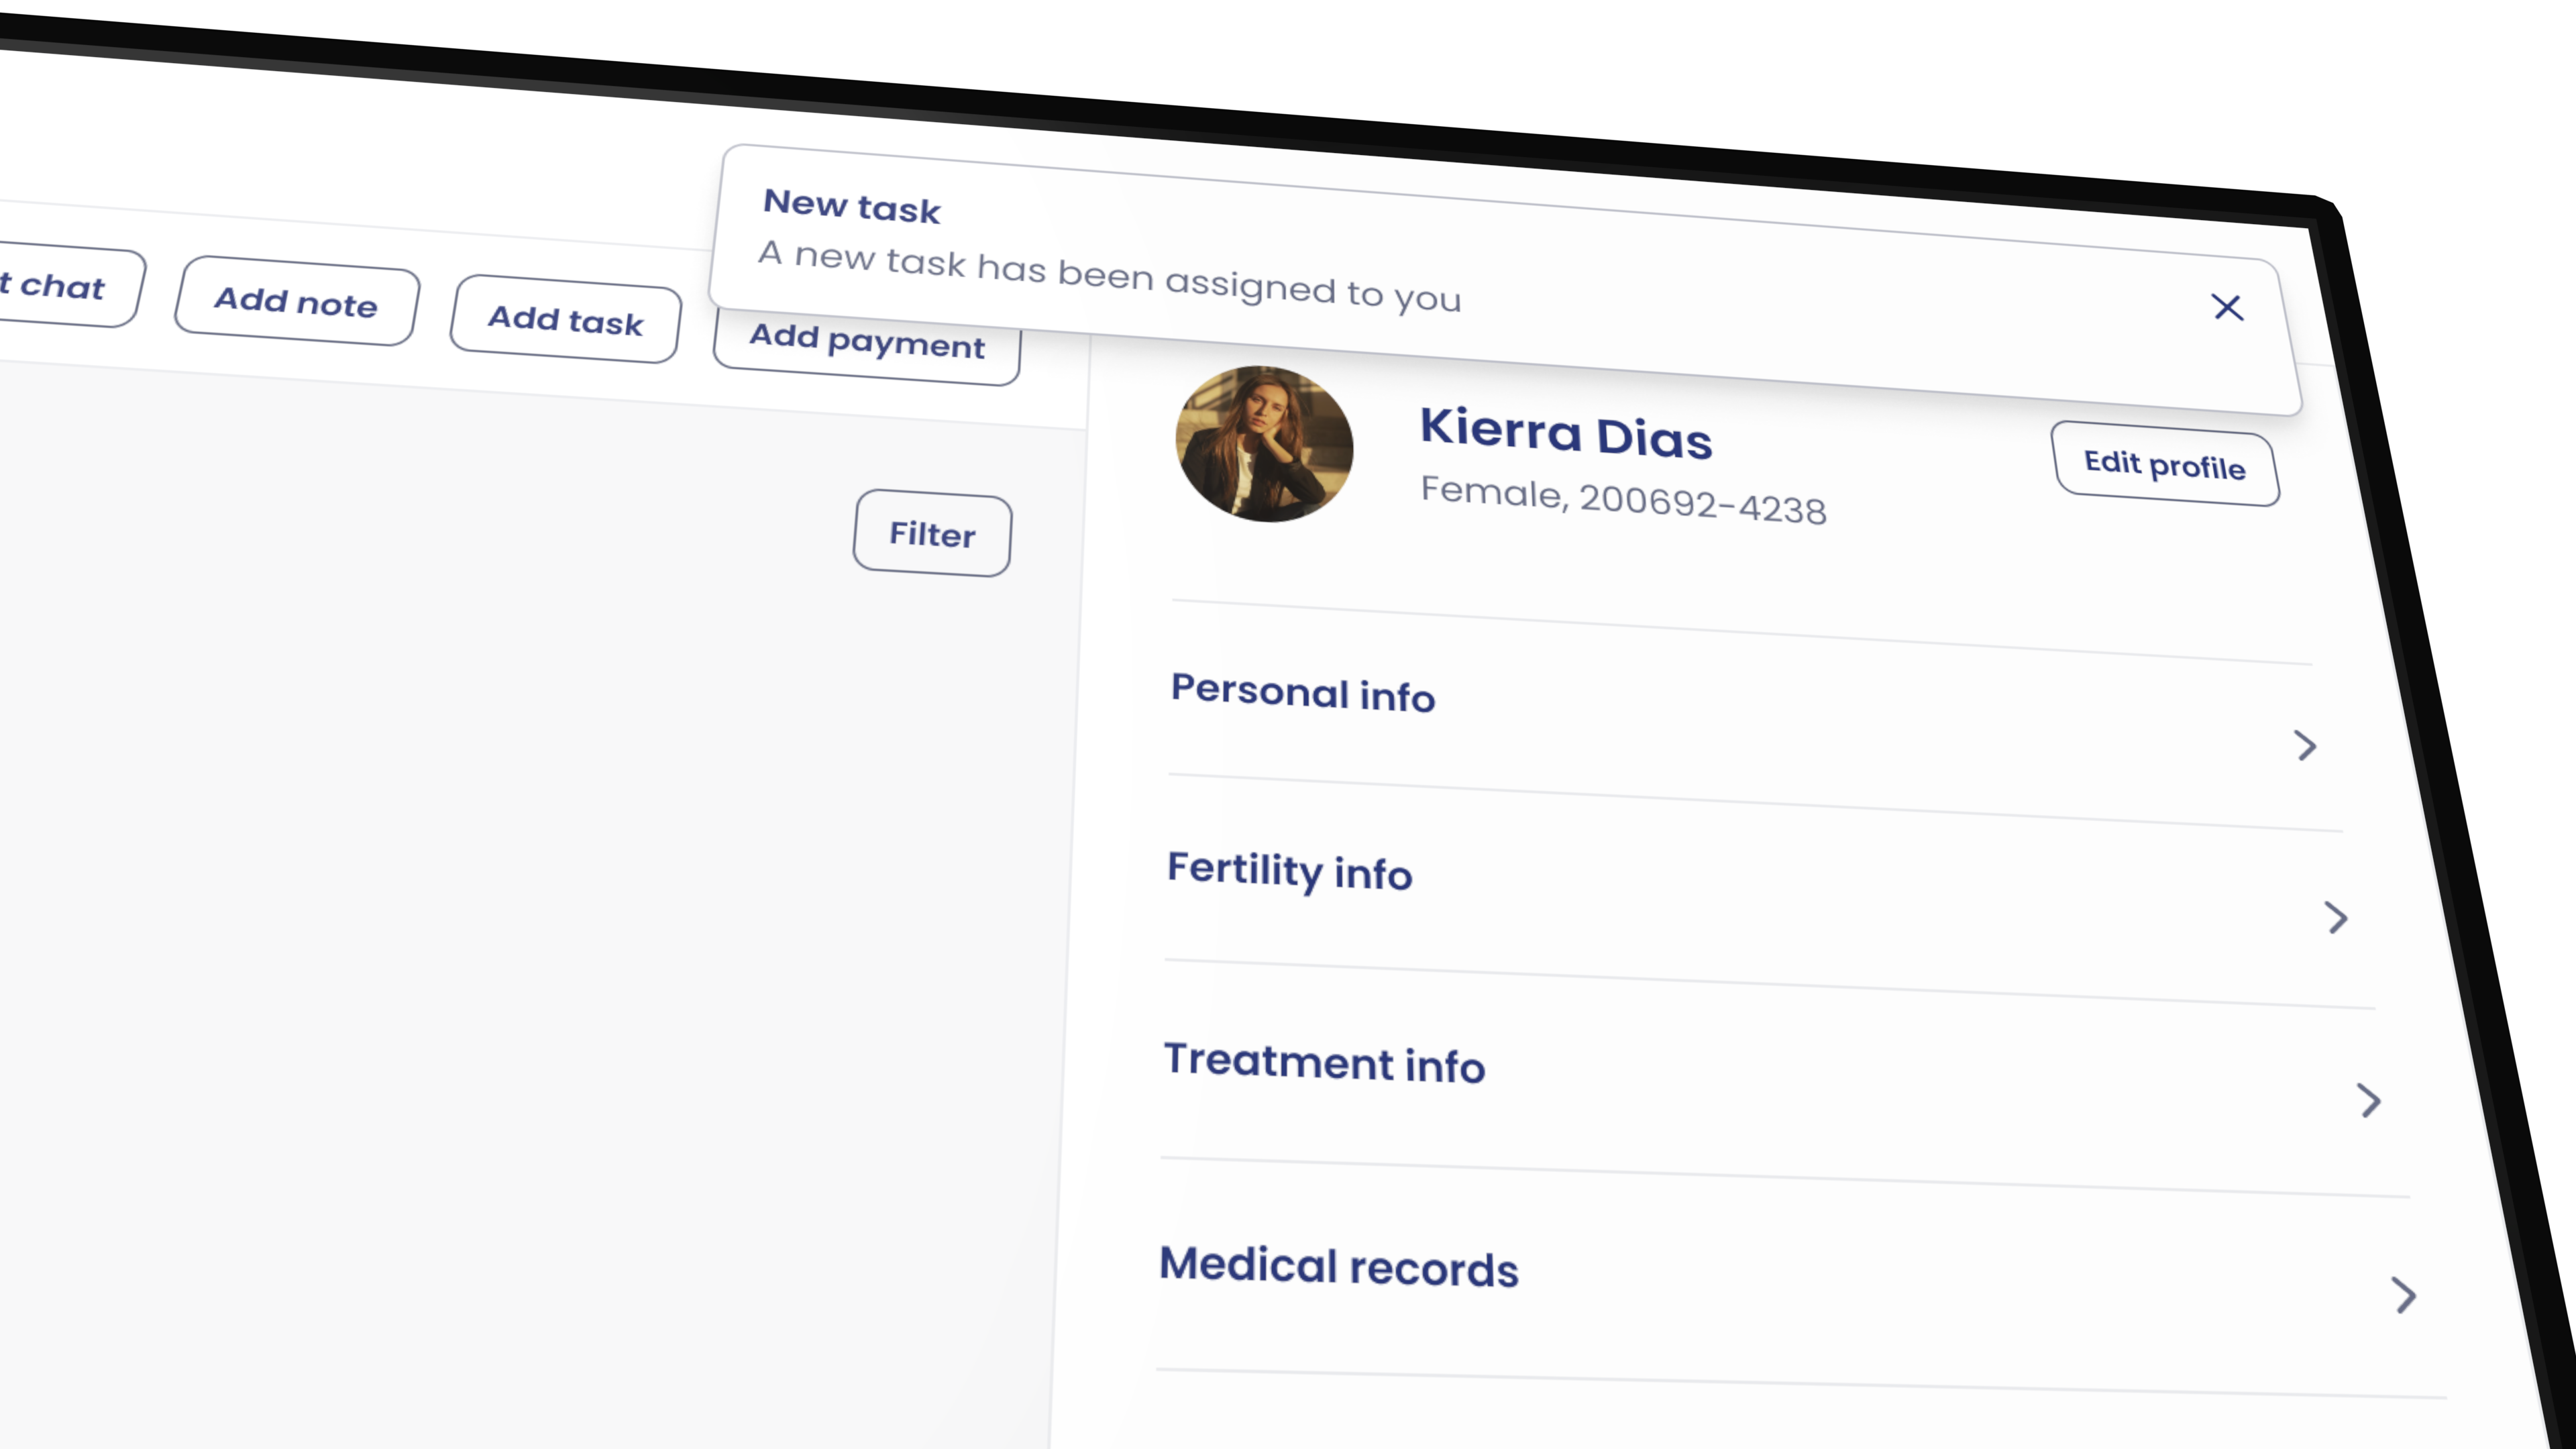2576x1449 pixels.
Task: Expand the Fertility info chevron arrow
Action: [x=2336, y=917]
